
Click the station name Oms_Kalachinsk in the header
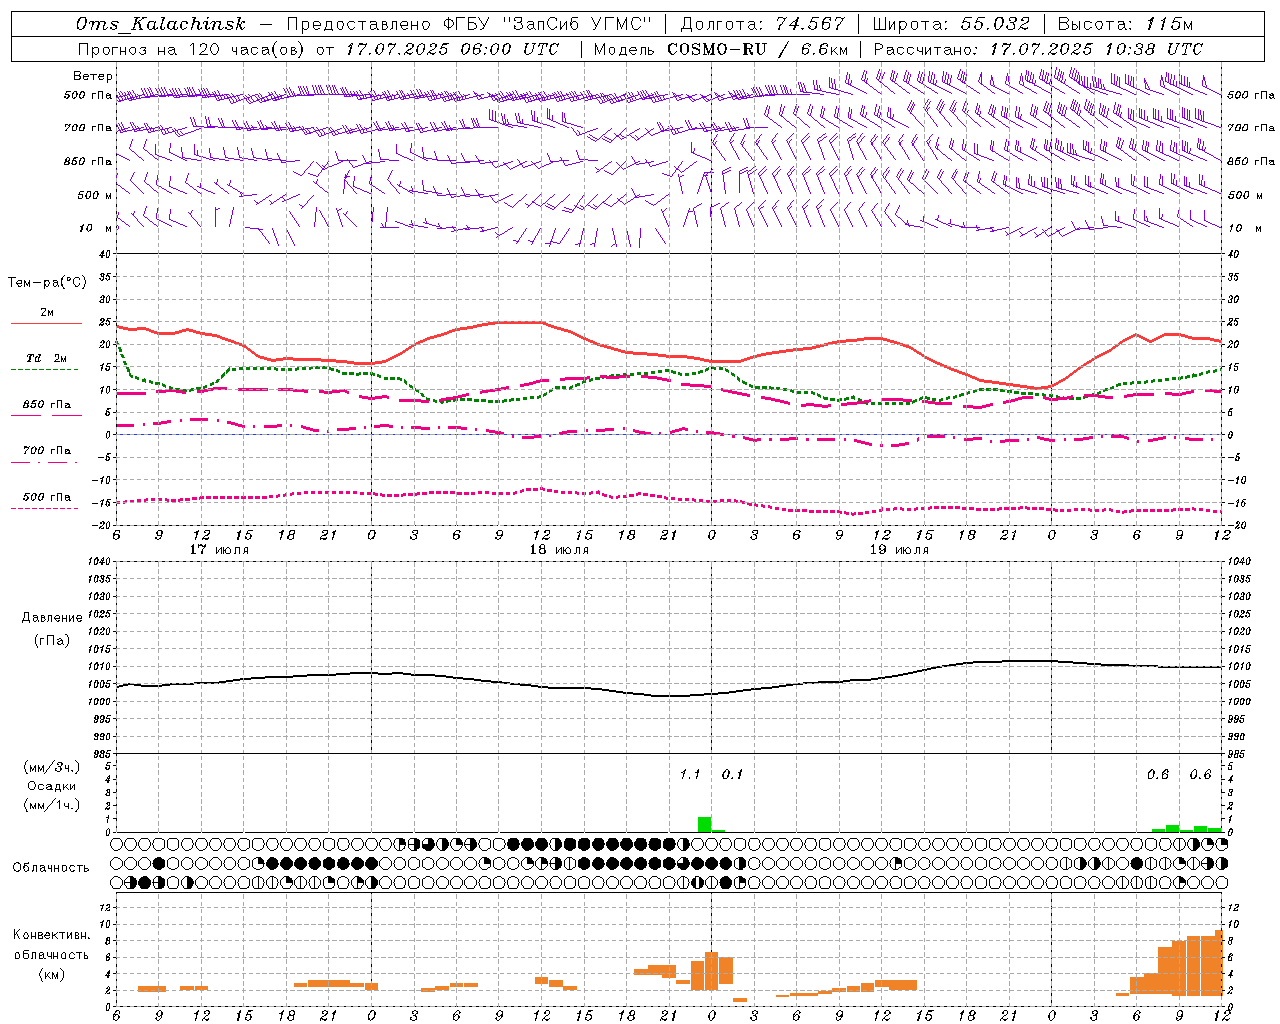(161, 24)
